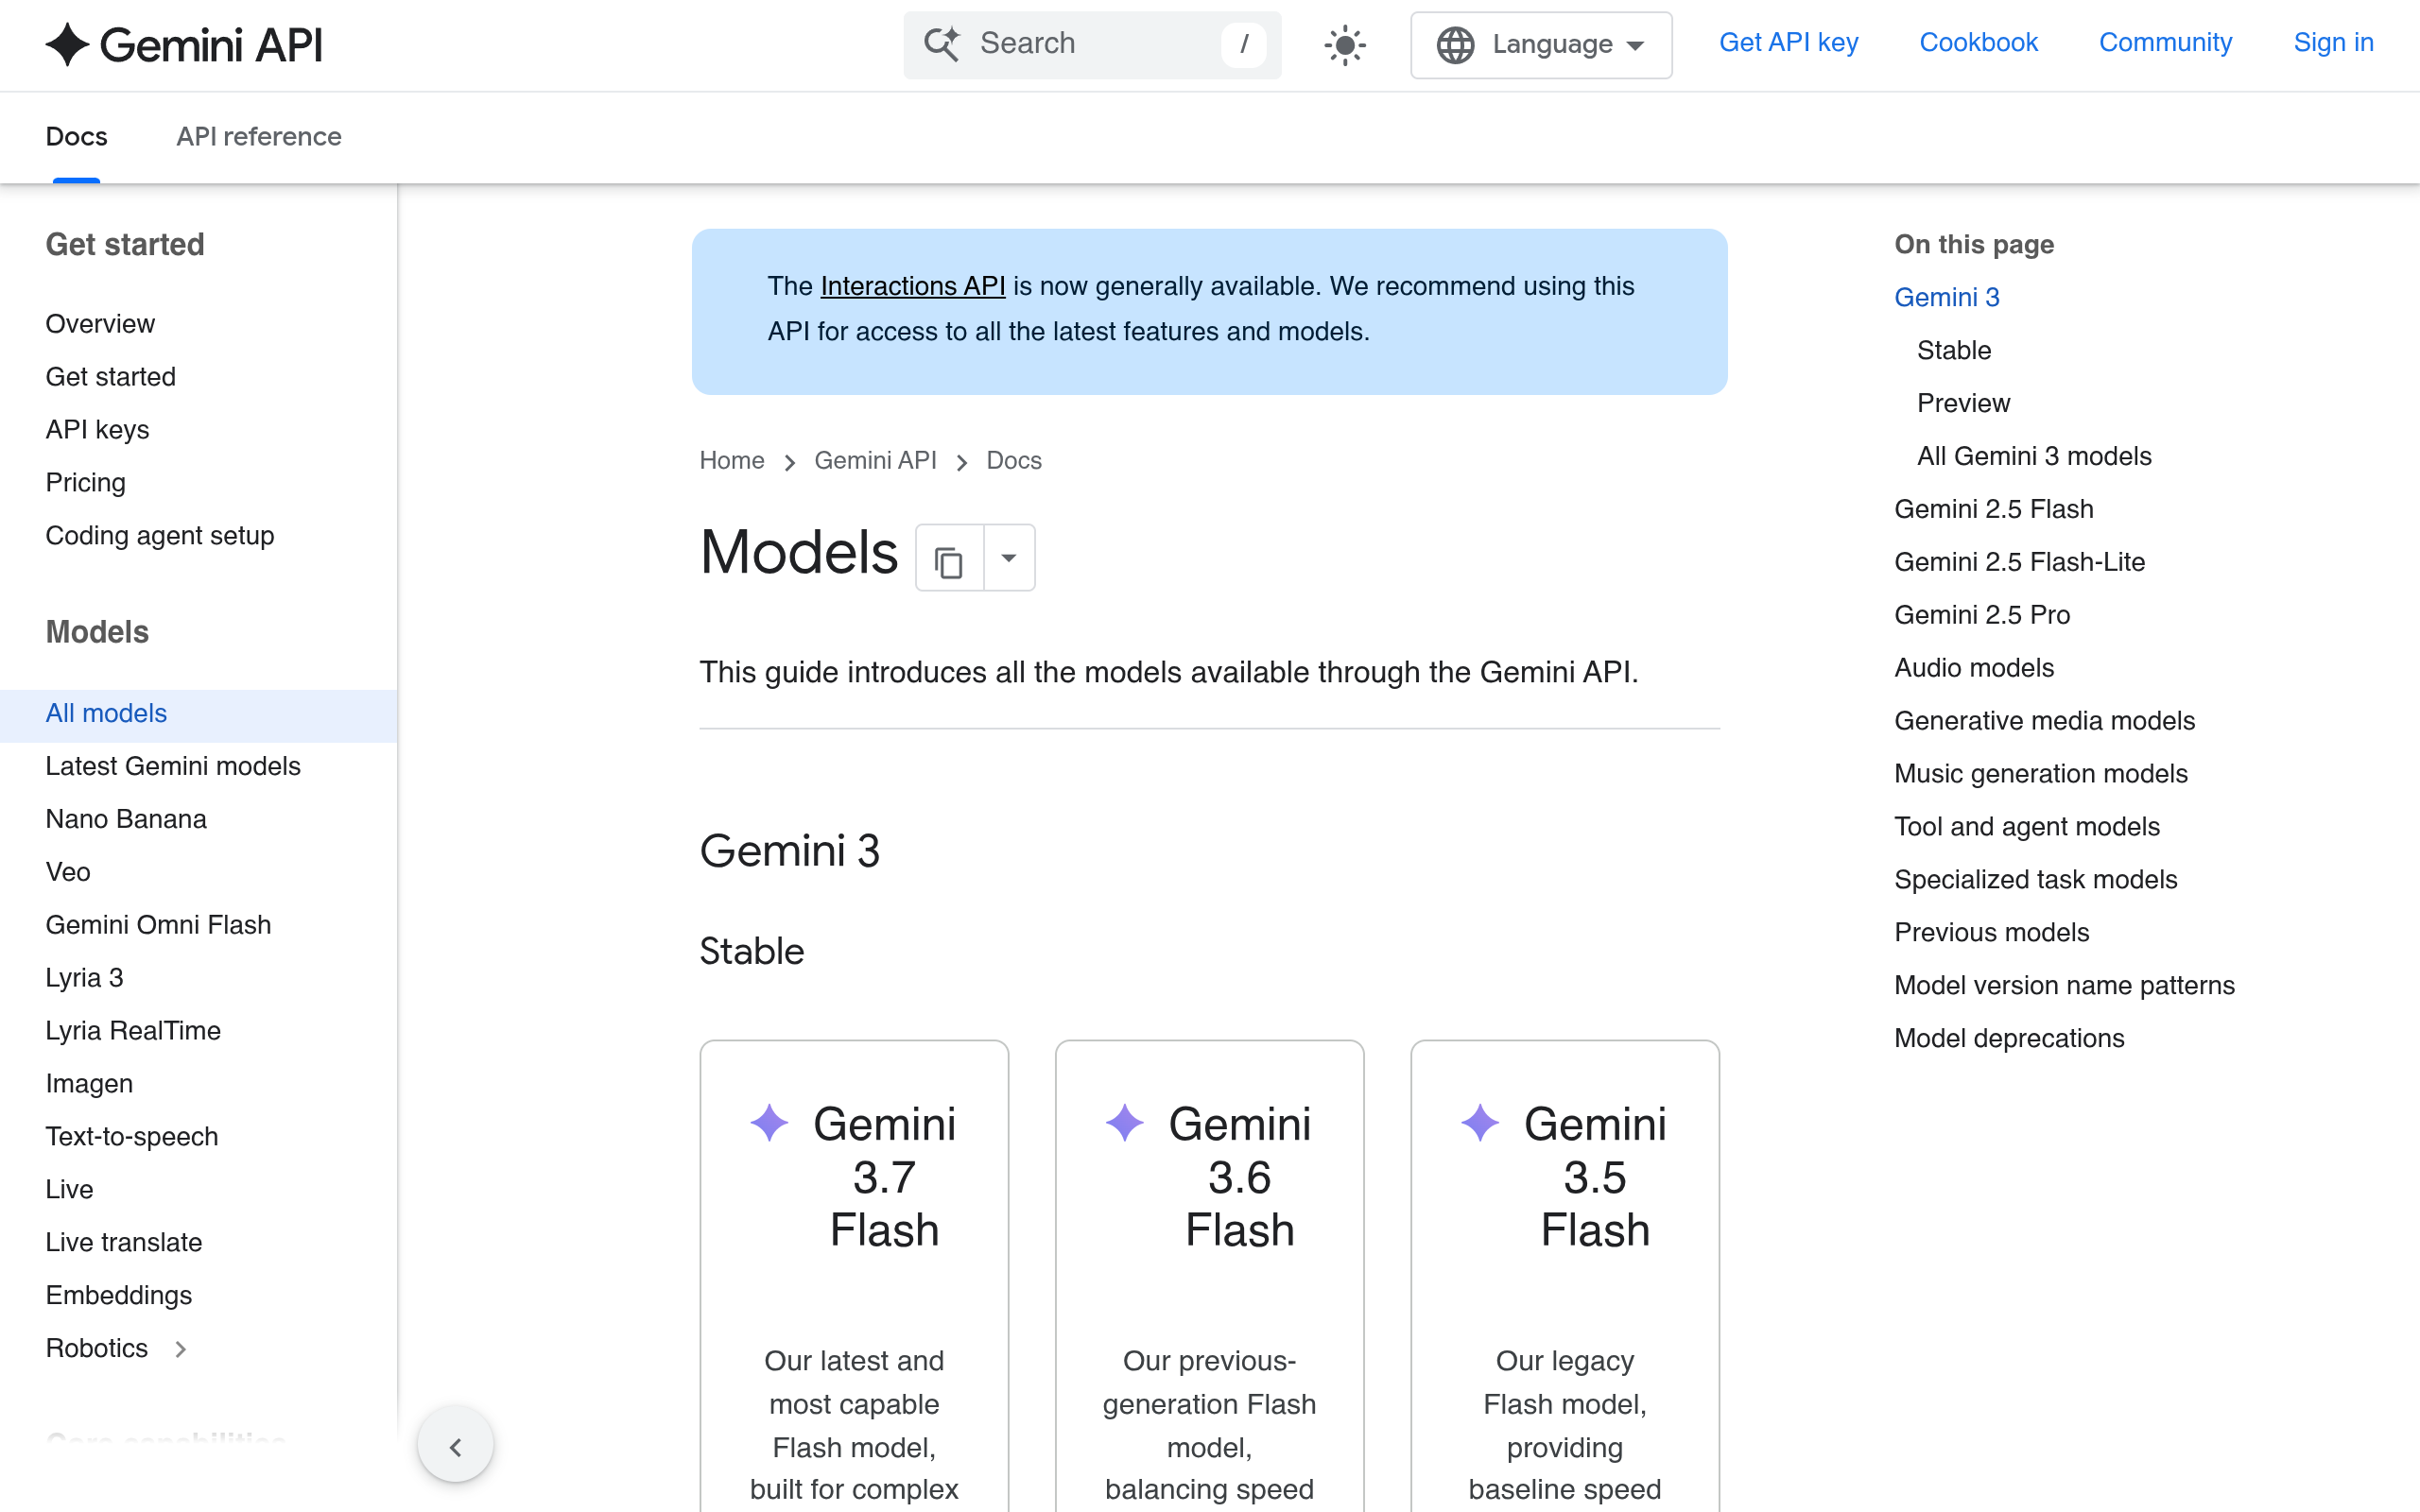Open the Cookbook link
Image resolution: width=2420 pixels, height=1512 pixels.
point(1978,43)
